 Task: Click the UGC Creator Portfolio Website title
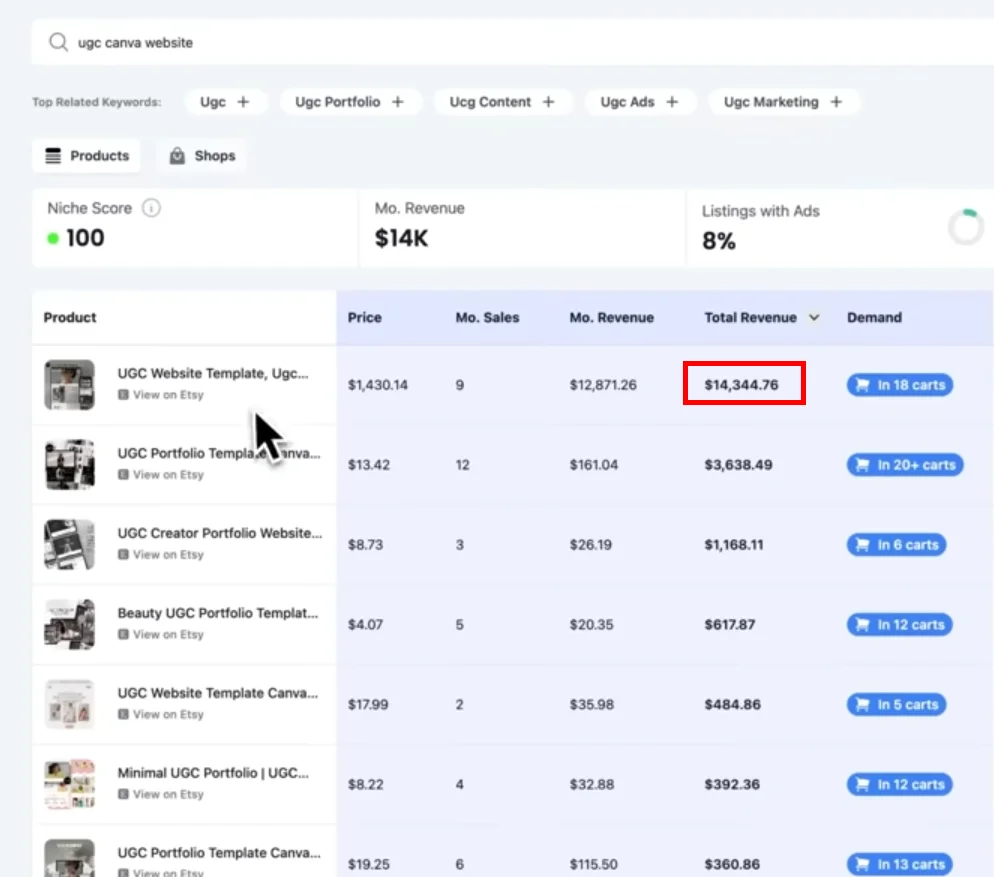pyautogui.click(x=219, y=533)
